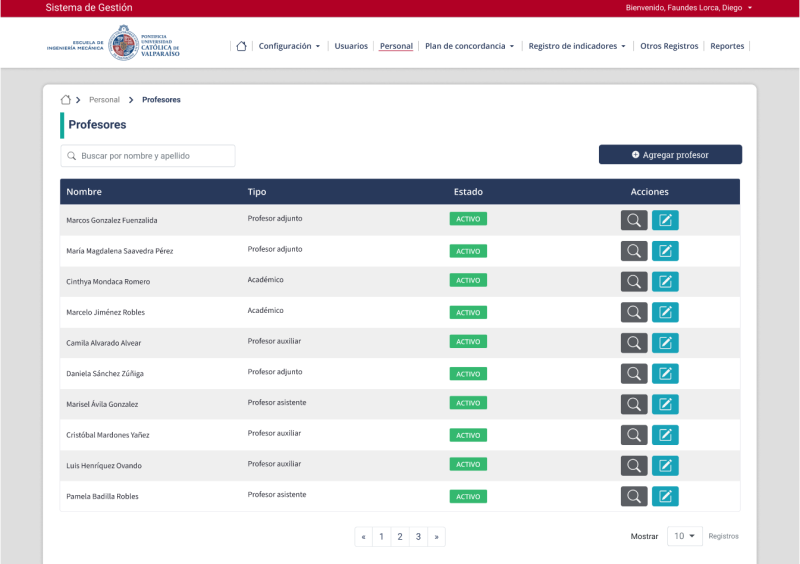This screenshot has height=564, width=800.
Task: View details of Pamela Badilla Robles
Action: tap(634, 496)
